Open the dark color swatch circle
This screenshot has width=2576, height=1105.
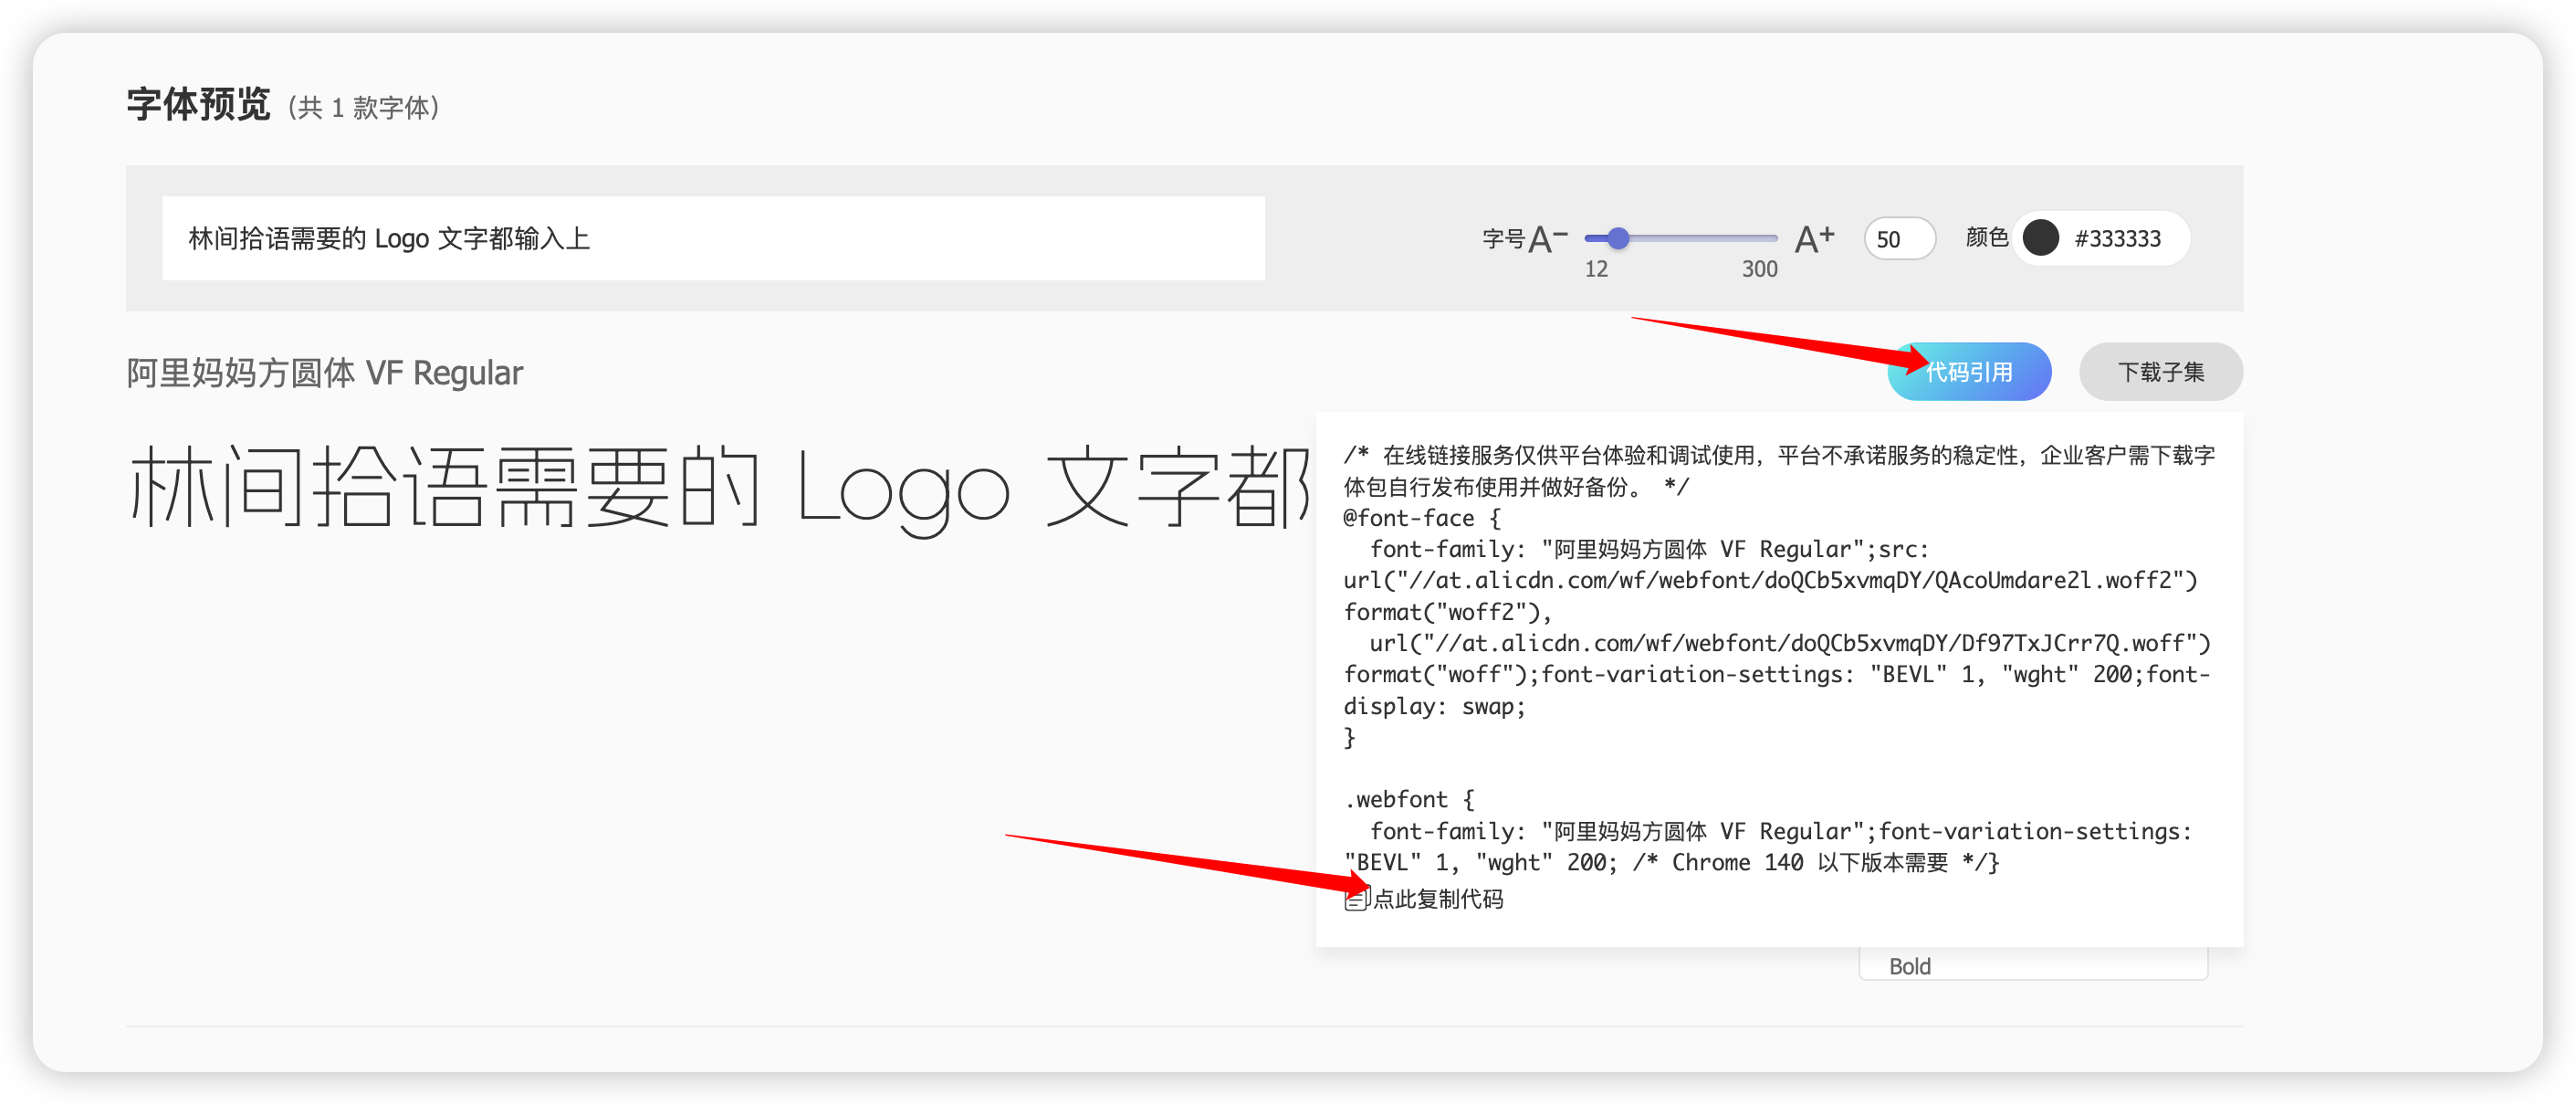click(2040, 238)
